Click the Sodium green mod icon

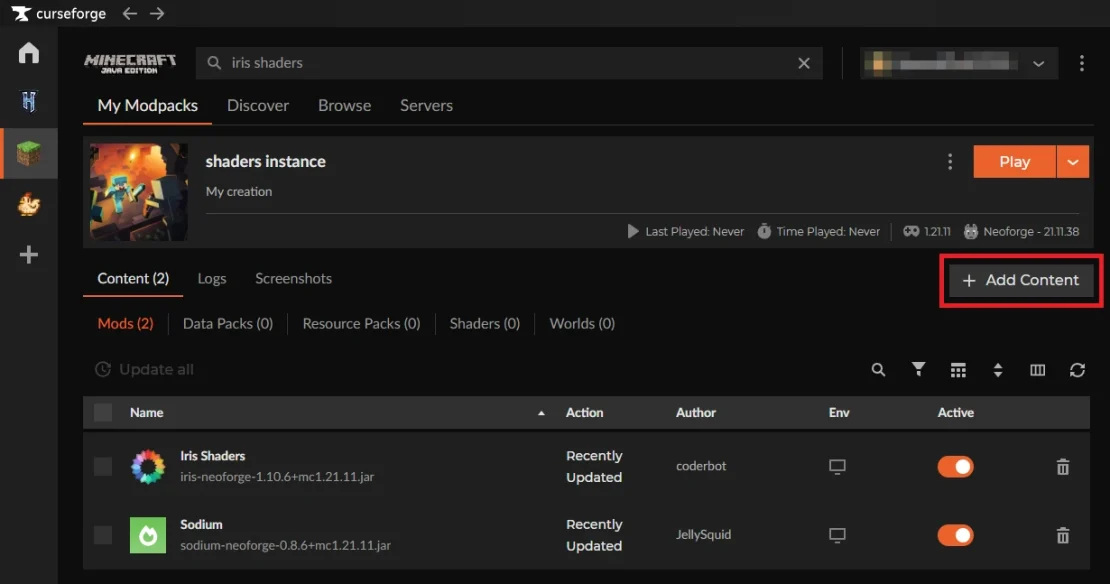click(x=148, y=535)
